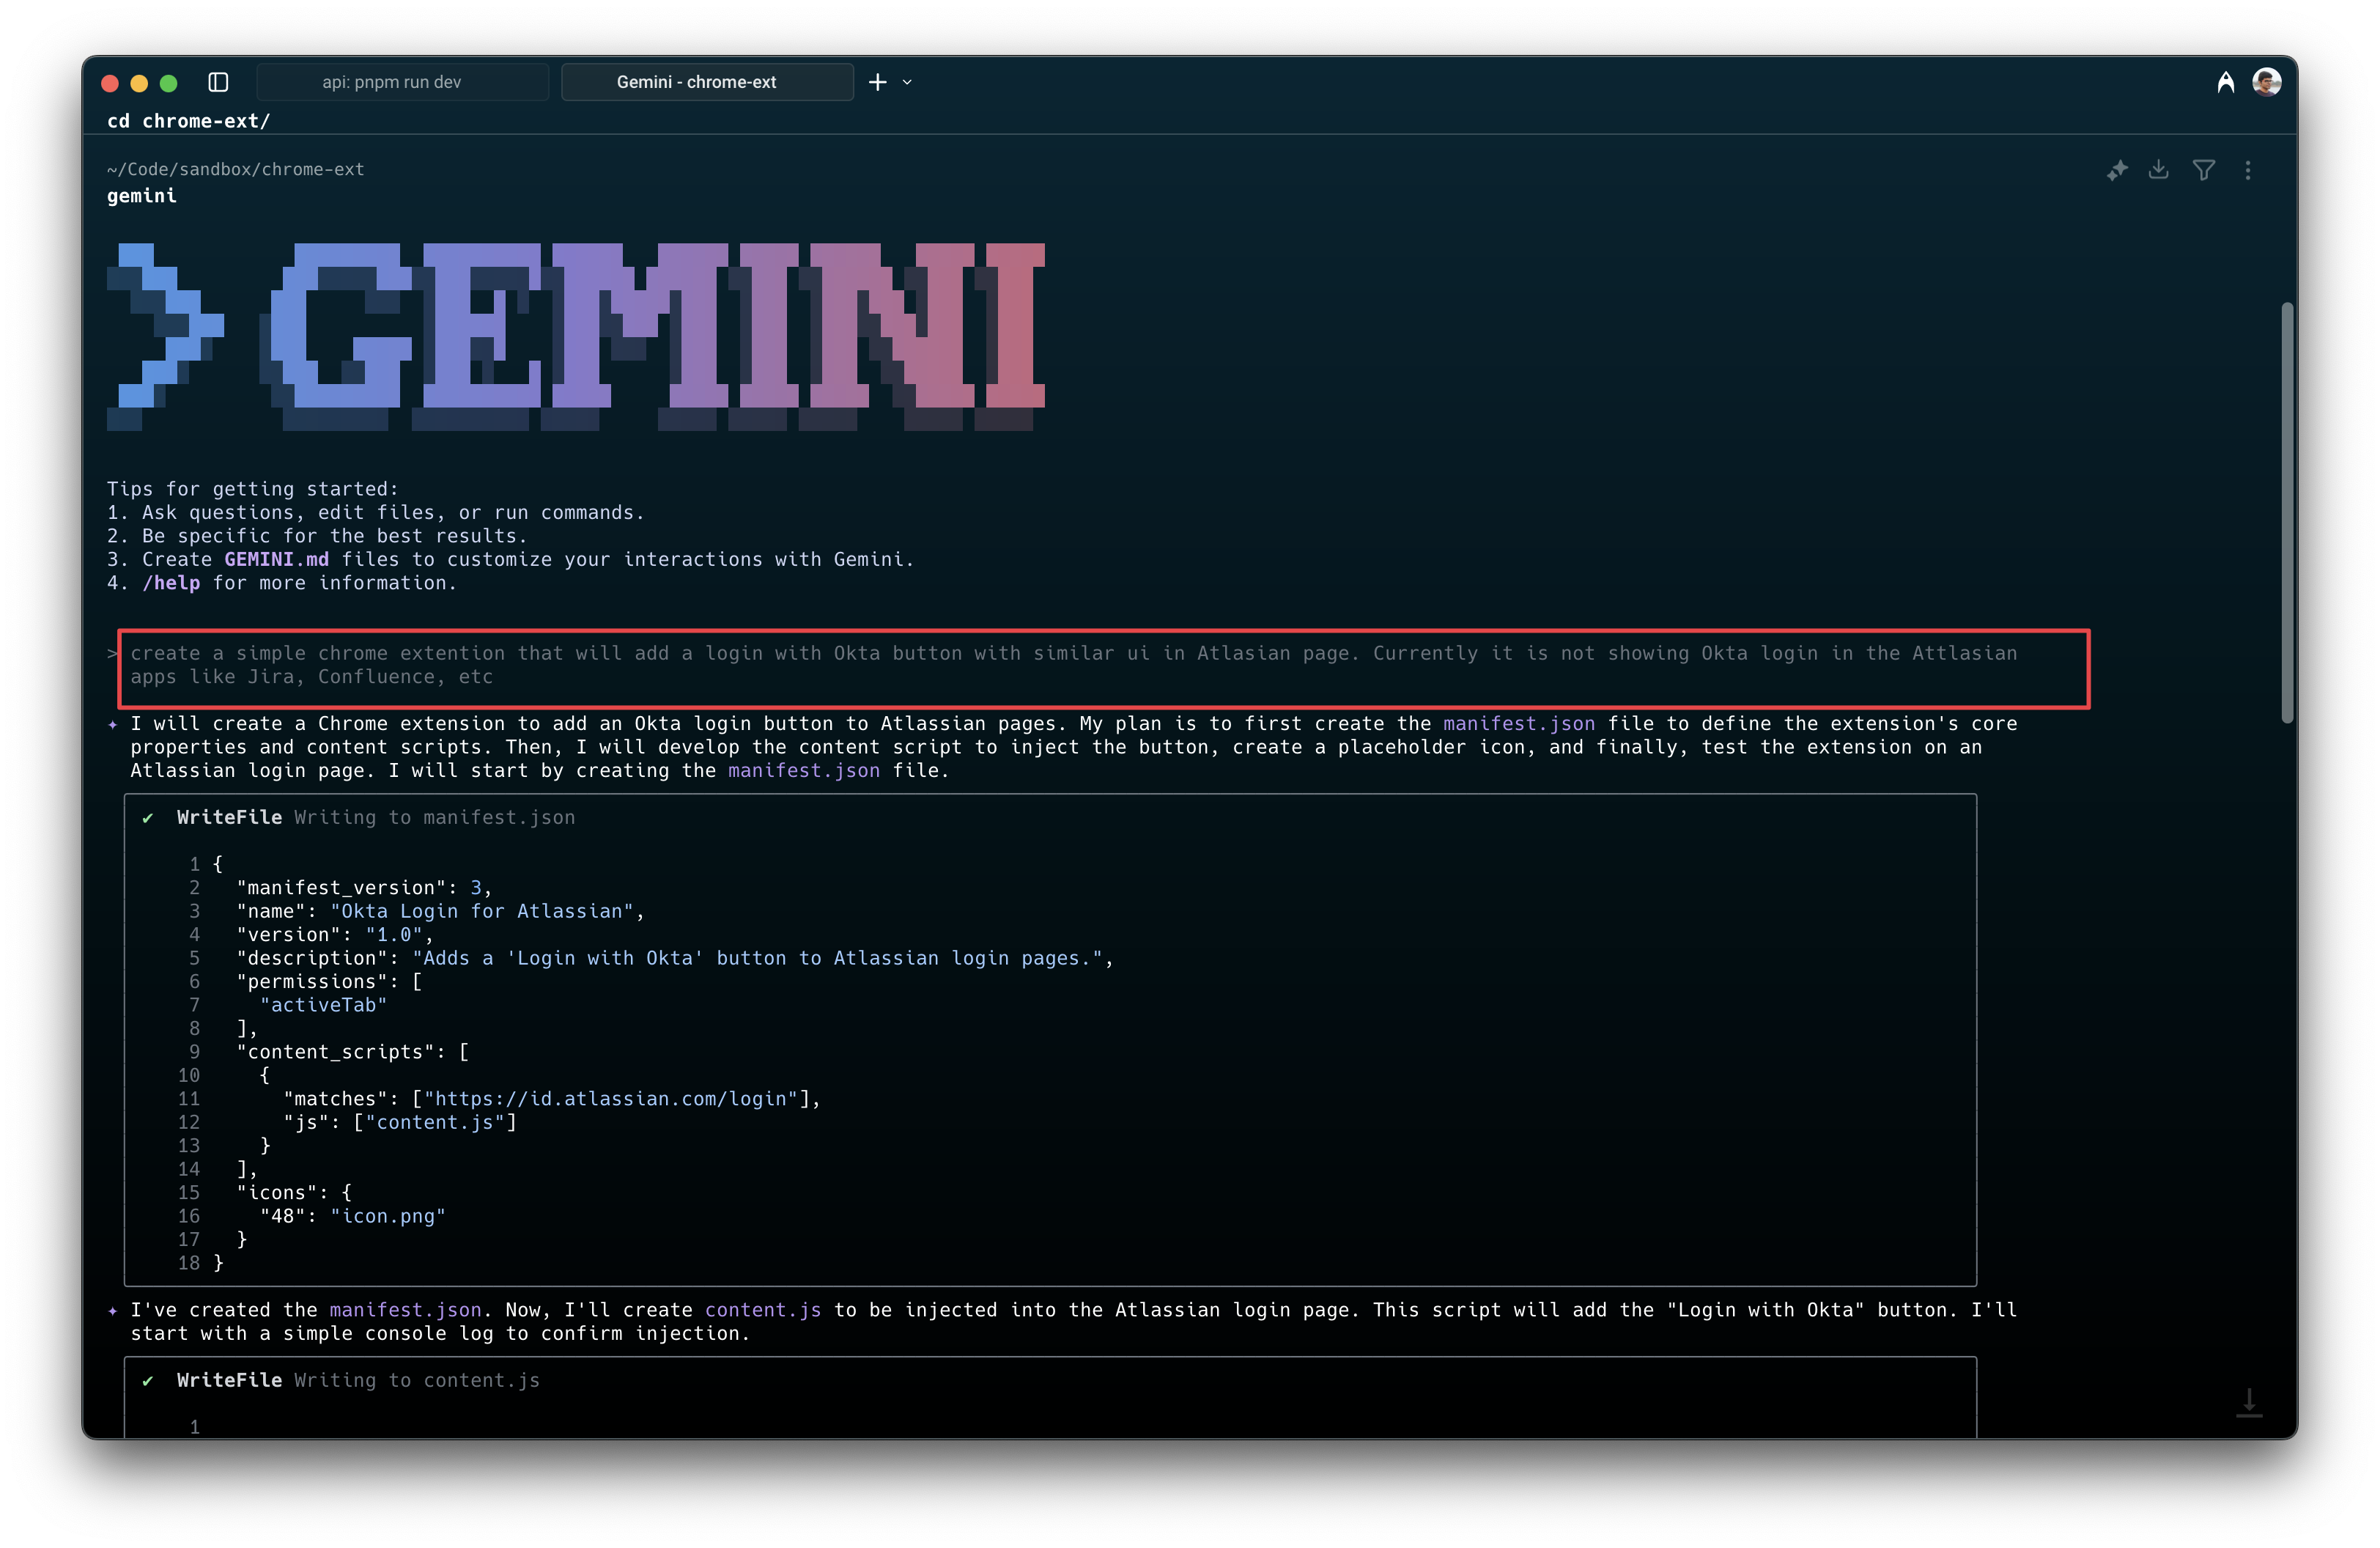Click the 'GEMINI.md' highlighted text in tips

click(276, 559)
